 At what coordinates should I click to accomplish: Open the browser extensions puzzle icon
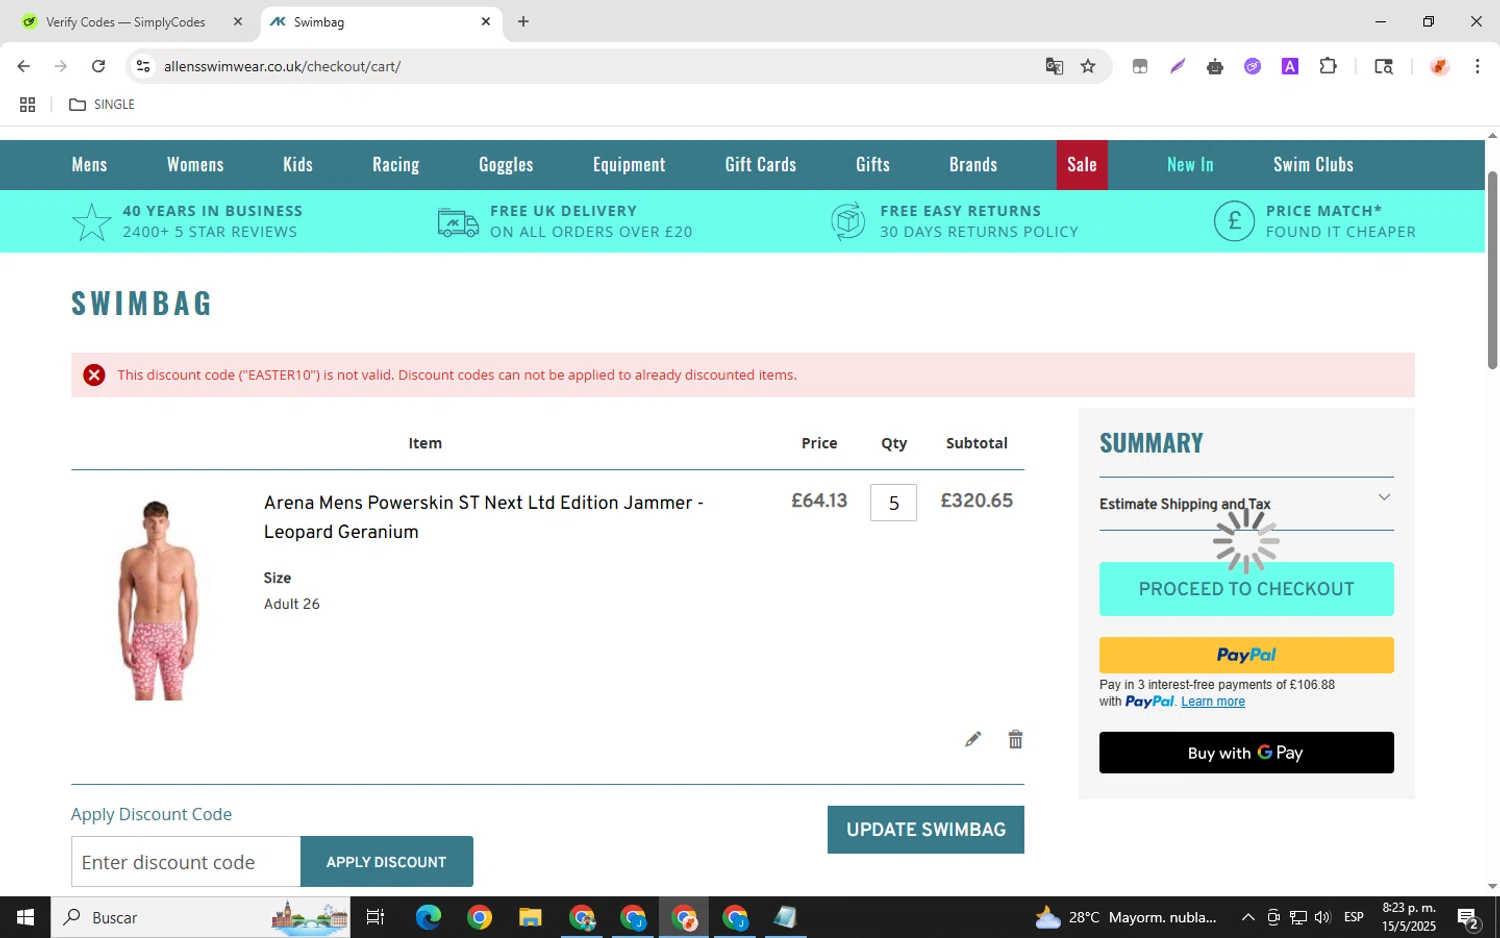[1328, 66]
